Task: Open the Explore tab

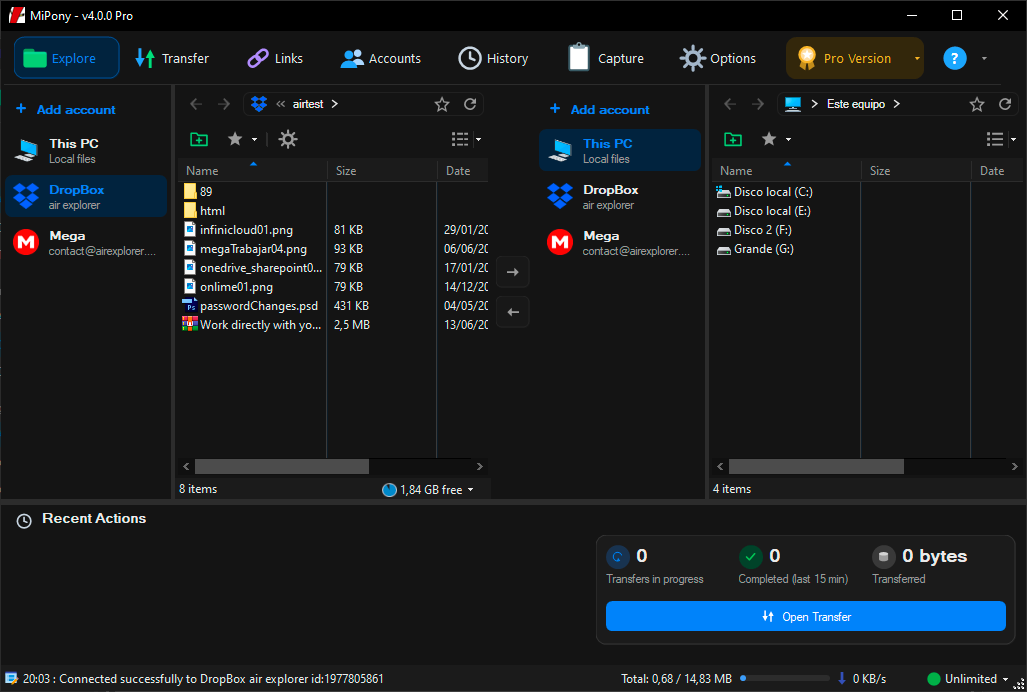Action: (x=67, y=58)
